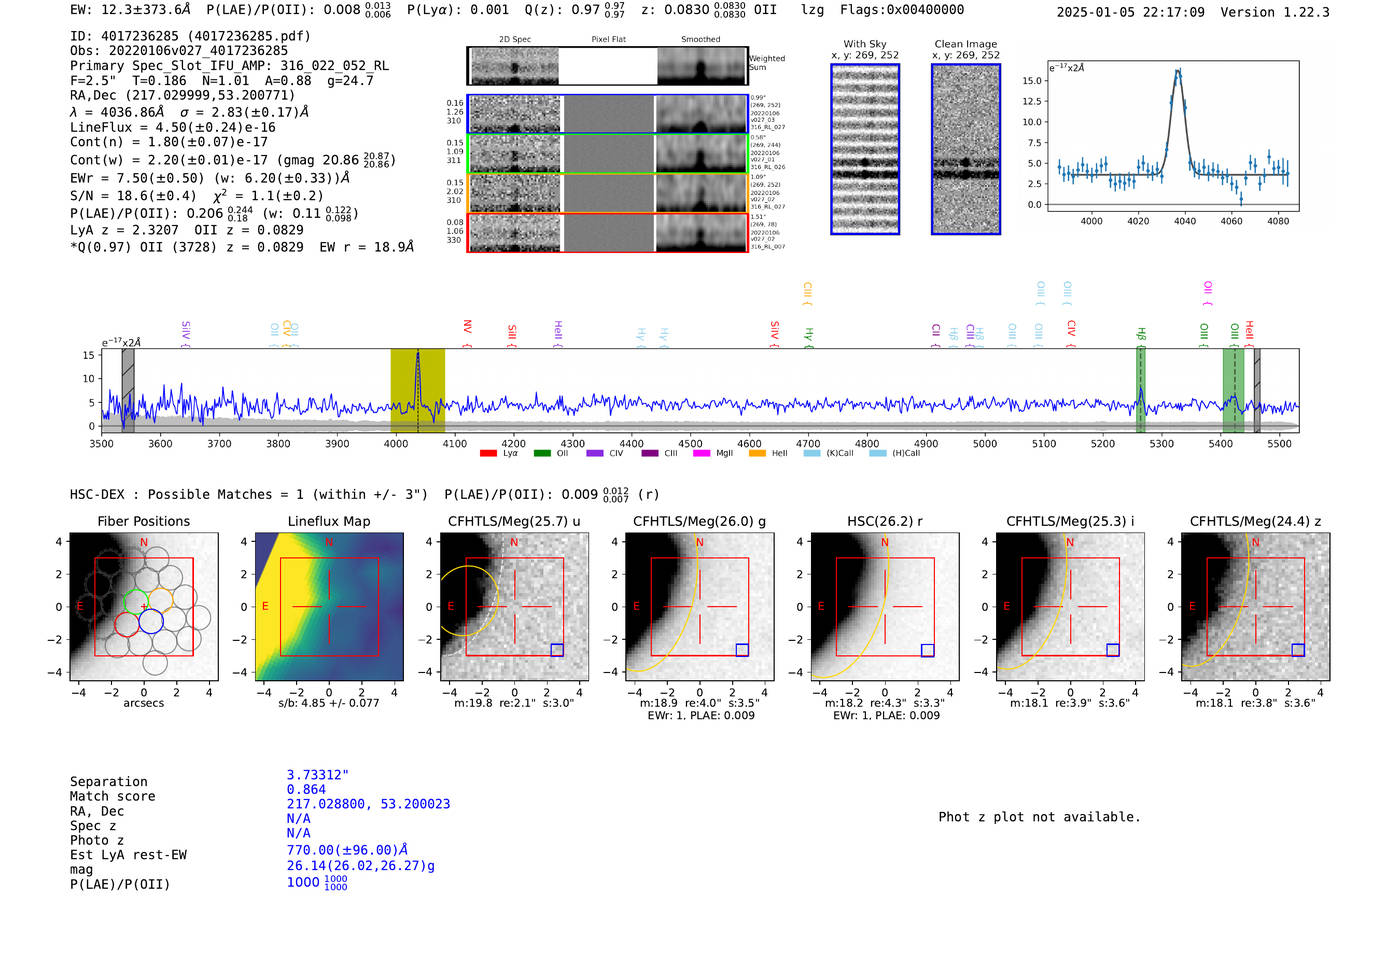
Task: Click the ID: 4017236285 text line
Action: 190,36
